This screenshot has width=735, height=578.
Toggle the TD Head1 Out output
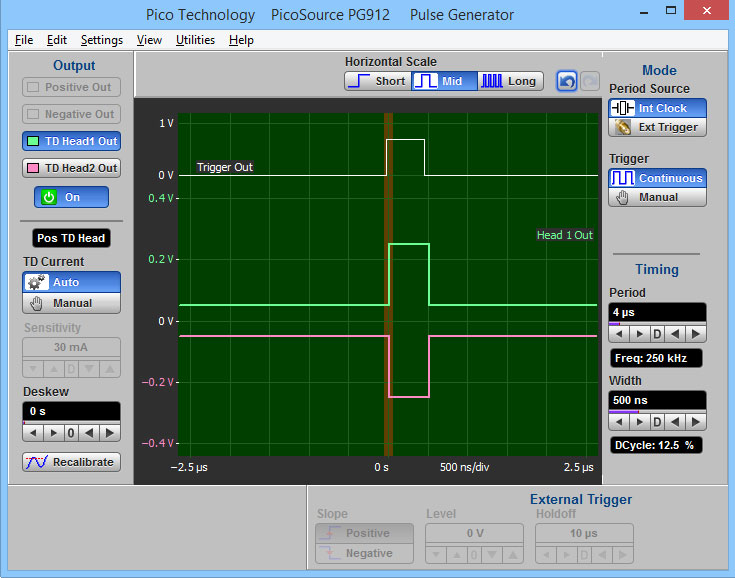(71, 141)
